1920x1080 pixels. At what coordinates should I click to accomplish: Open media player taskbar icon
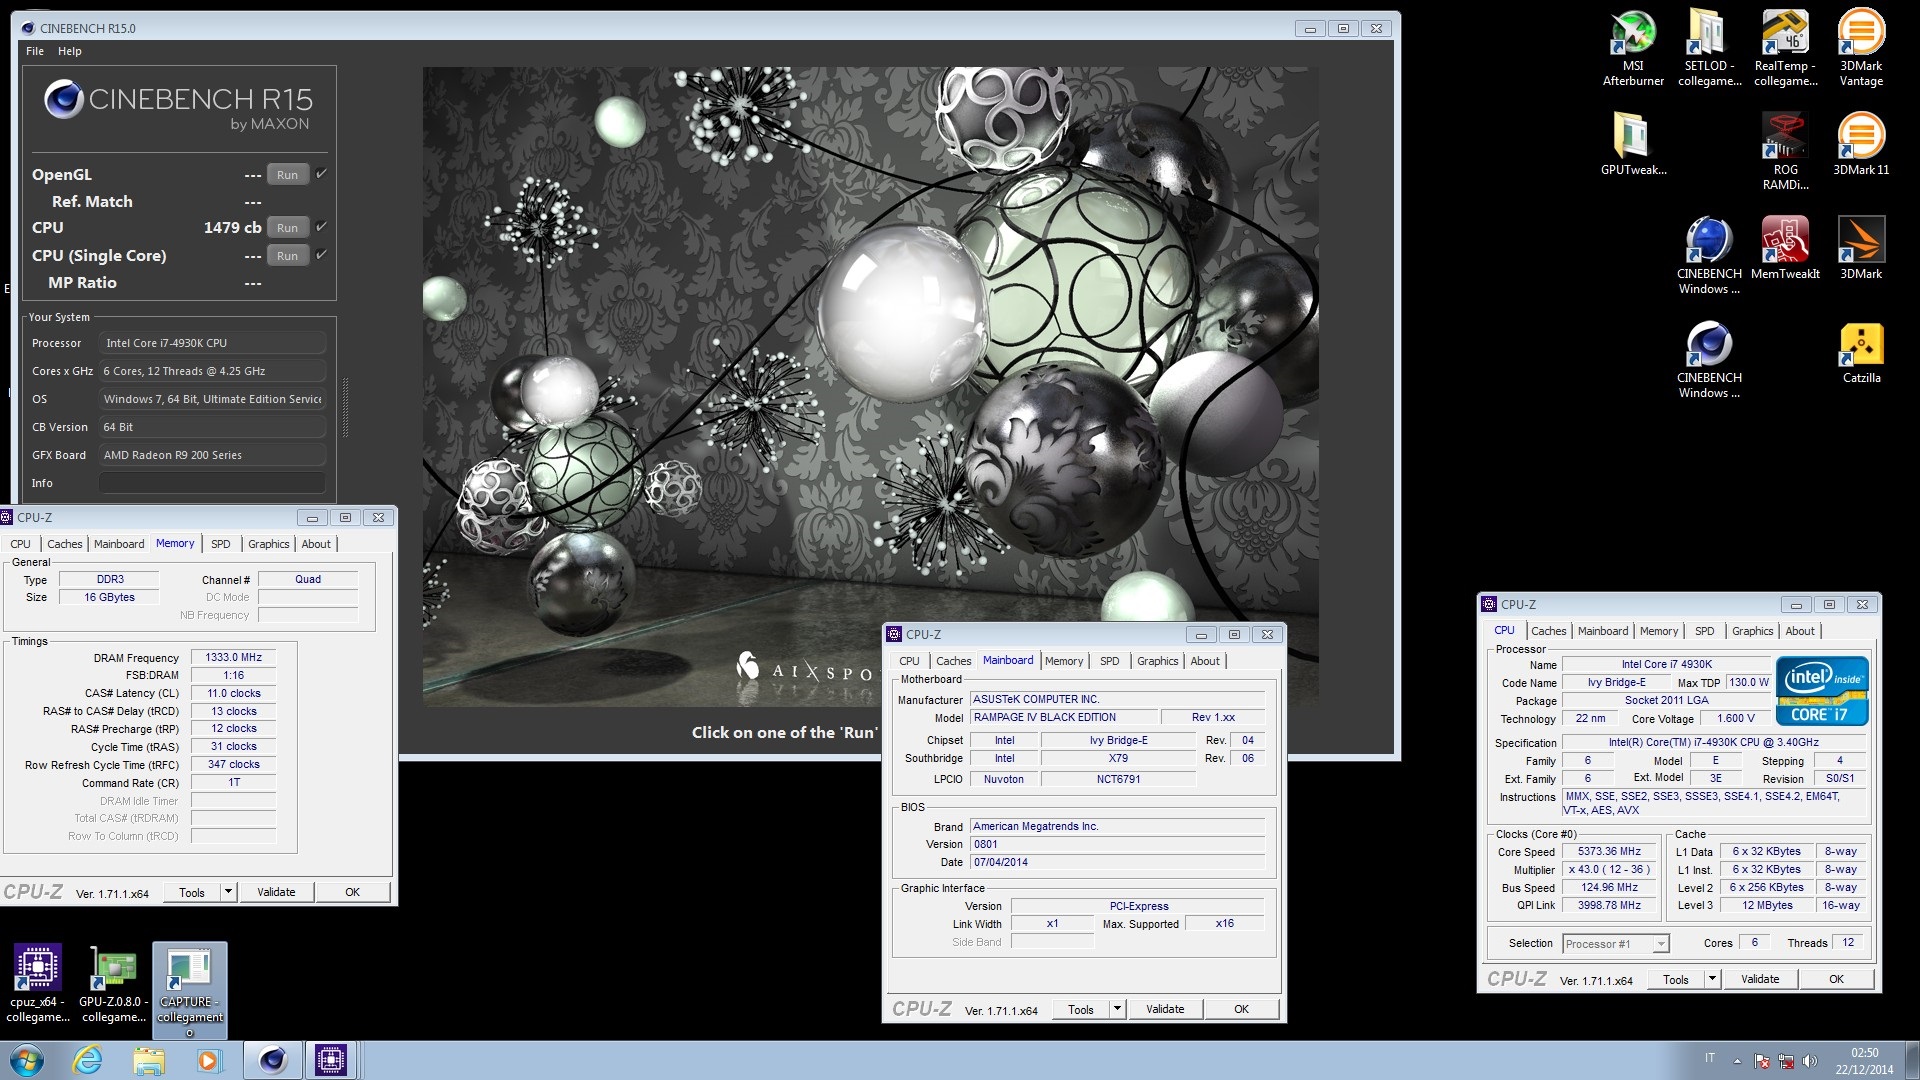click(x=208, y=1060)
